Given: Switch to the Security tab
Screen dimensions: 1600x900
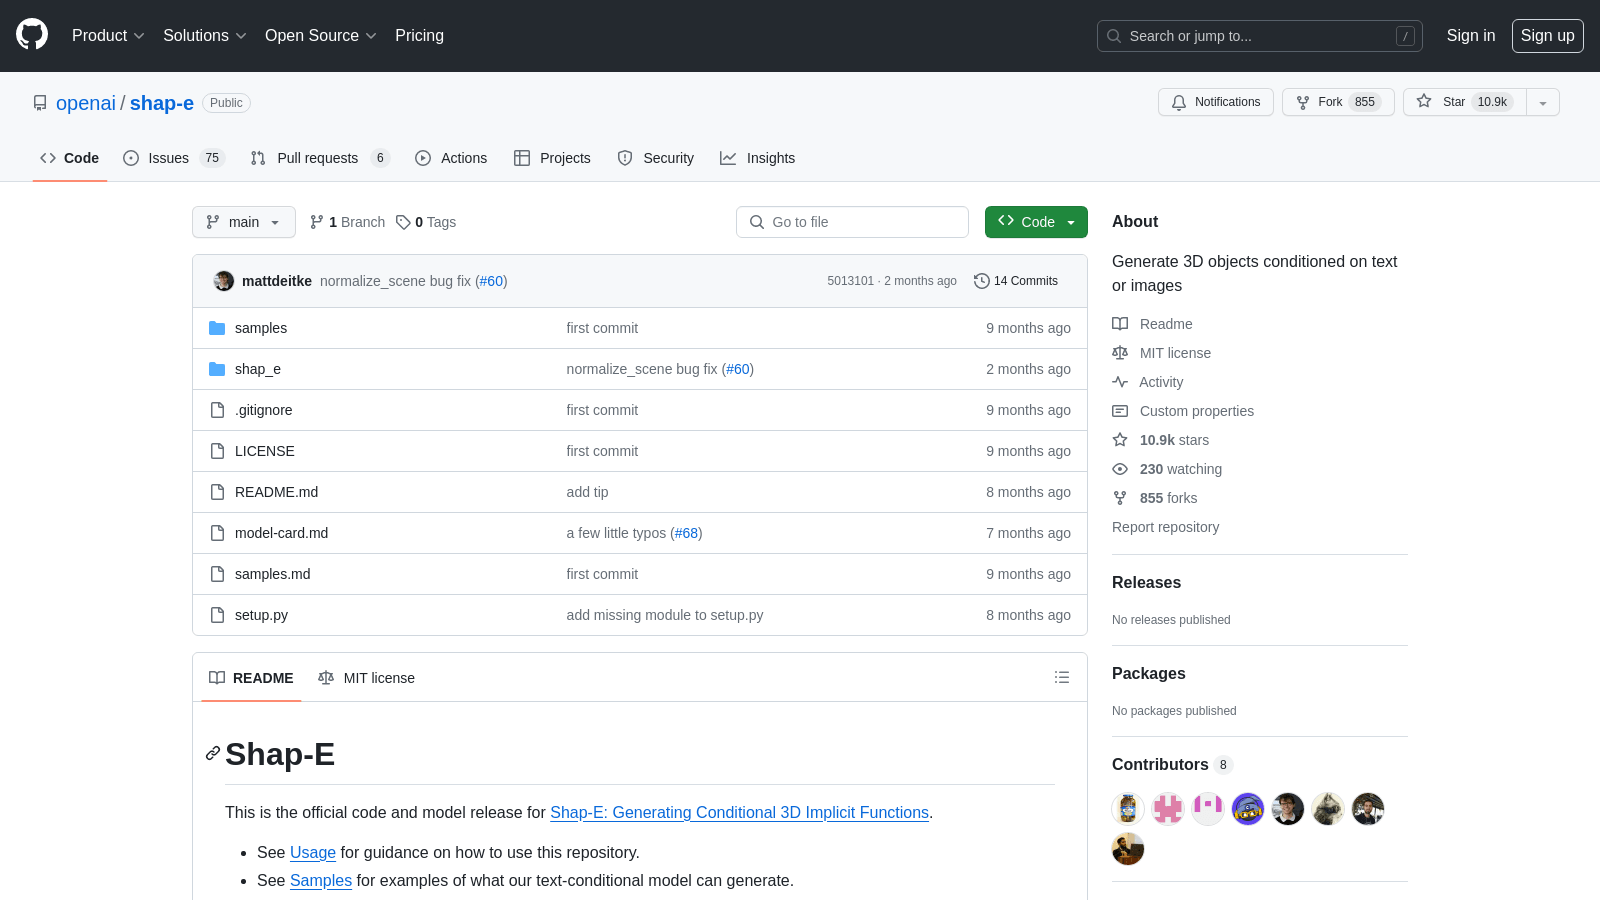Looking at the screenshot, I should (656, 158).
